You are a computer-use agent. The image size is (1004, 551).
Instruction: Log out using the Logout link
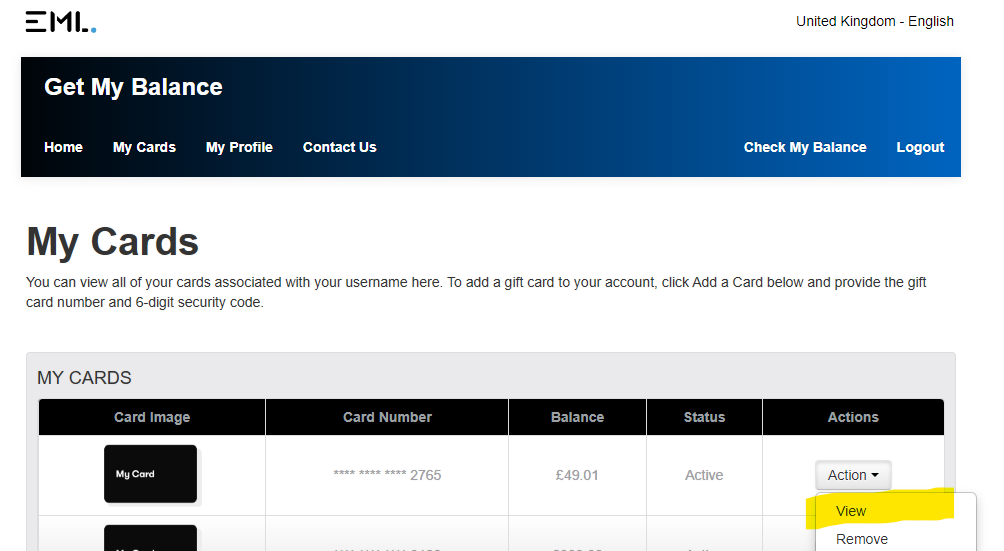click(920, 147)
